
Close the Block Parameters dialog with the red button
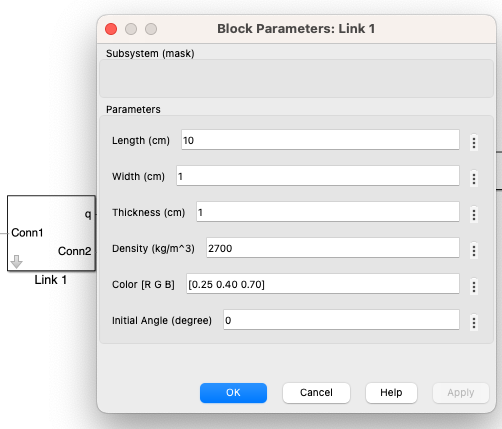coord(111,29)
